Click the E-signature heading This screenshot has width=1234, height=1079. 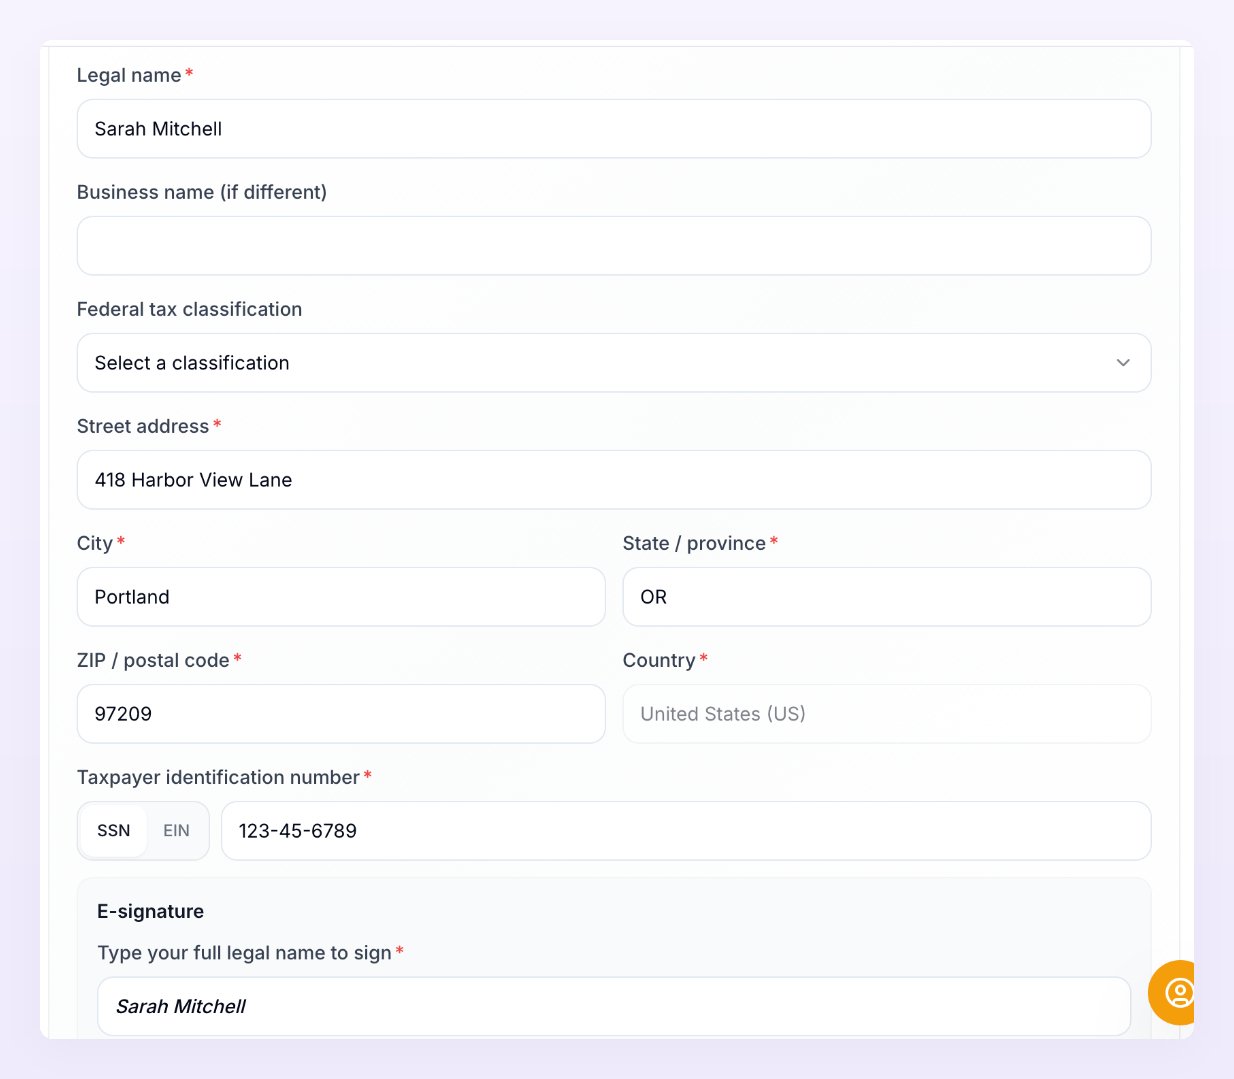pos(150,911)
